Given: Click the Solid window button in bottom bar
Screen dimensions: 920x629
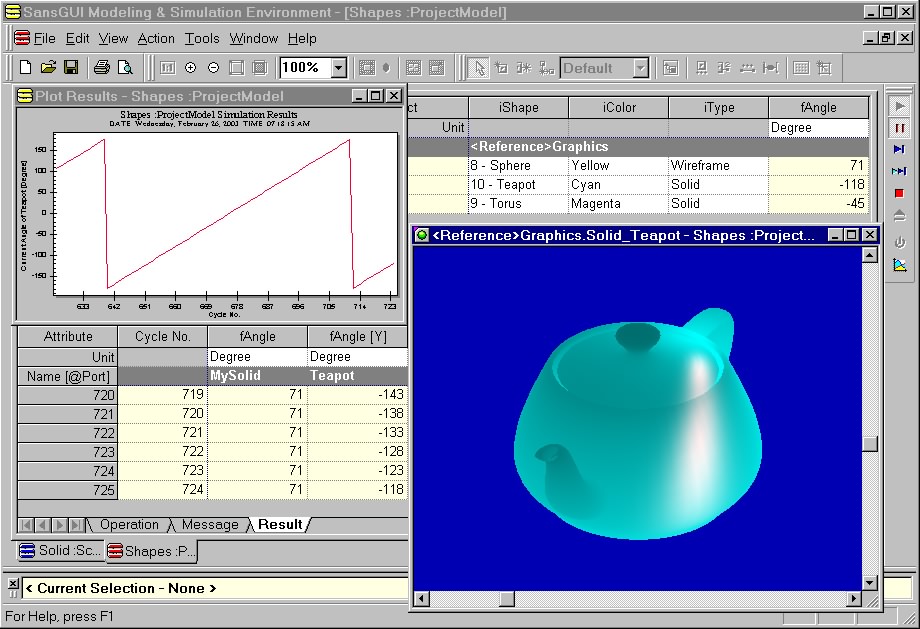Looking at the screenshot, I should pyautogui.click(x=59, y=551).
